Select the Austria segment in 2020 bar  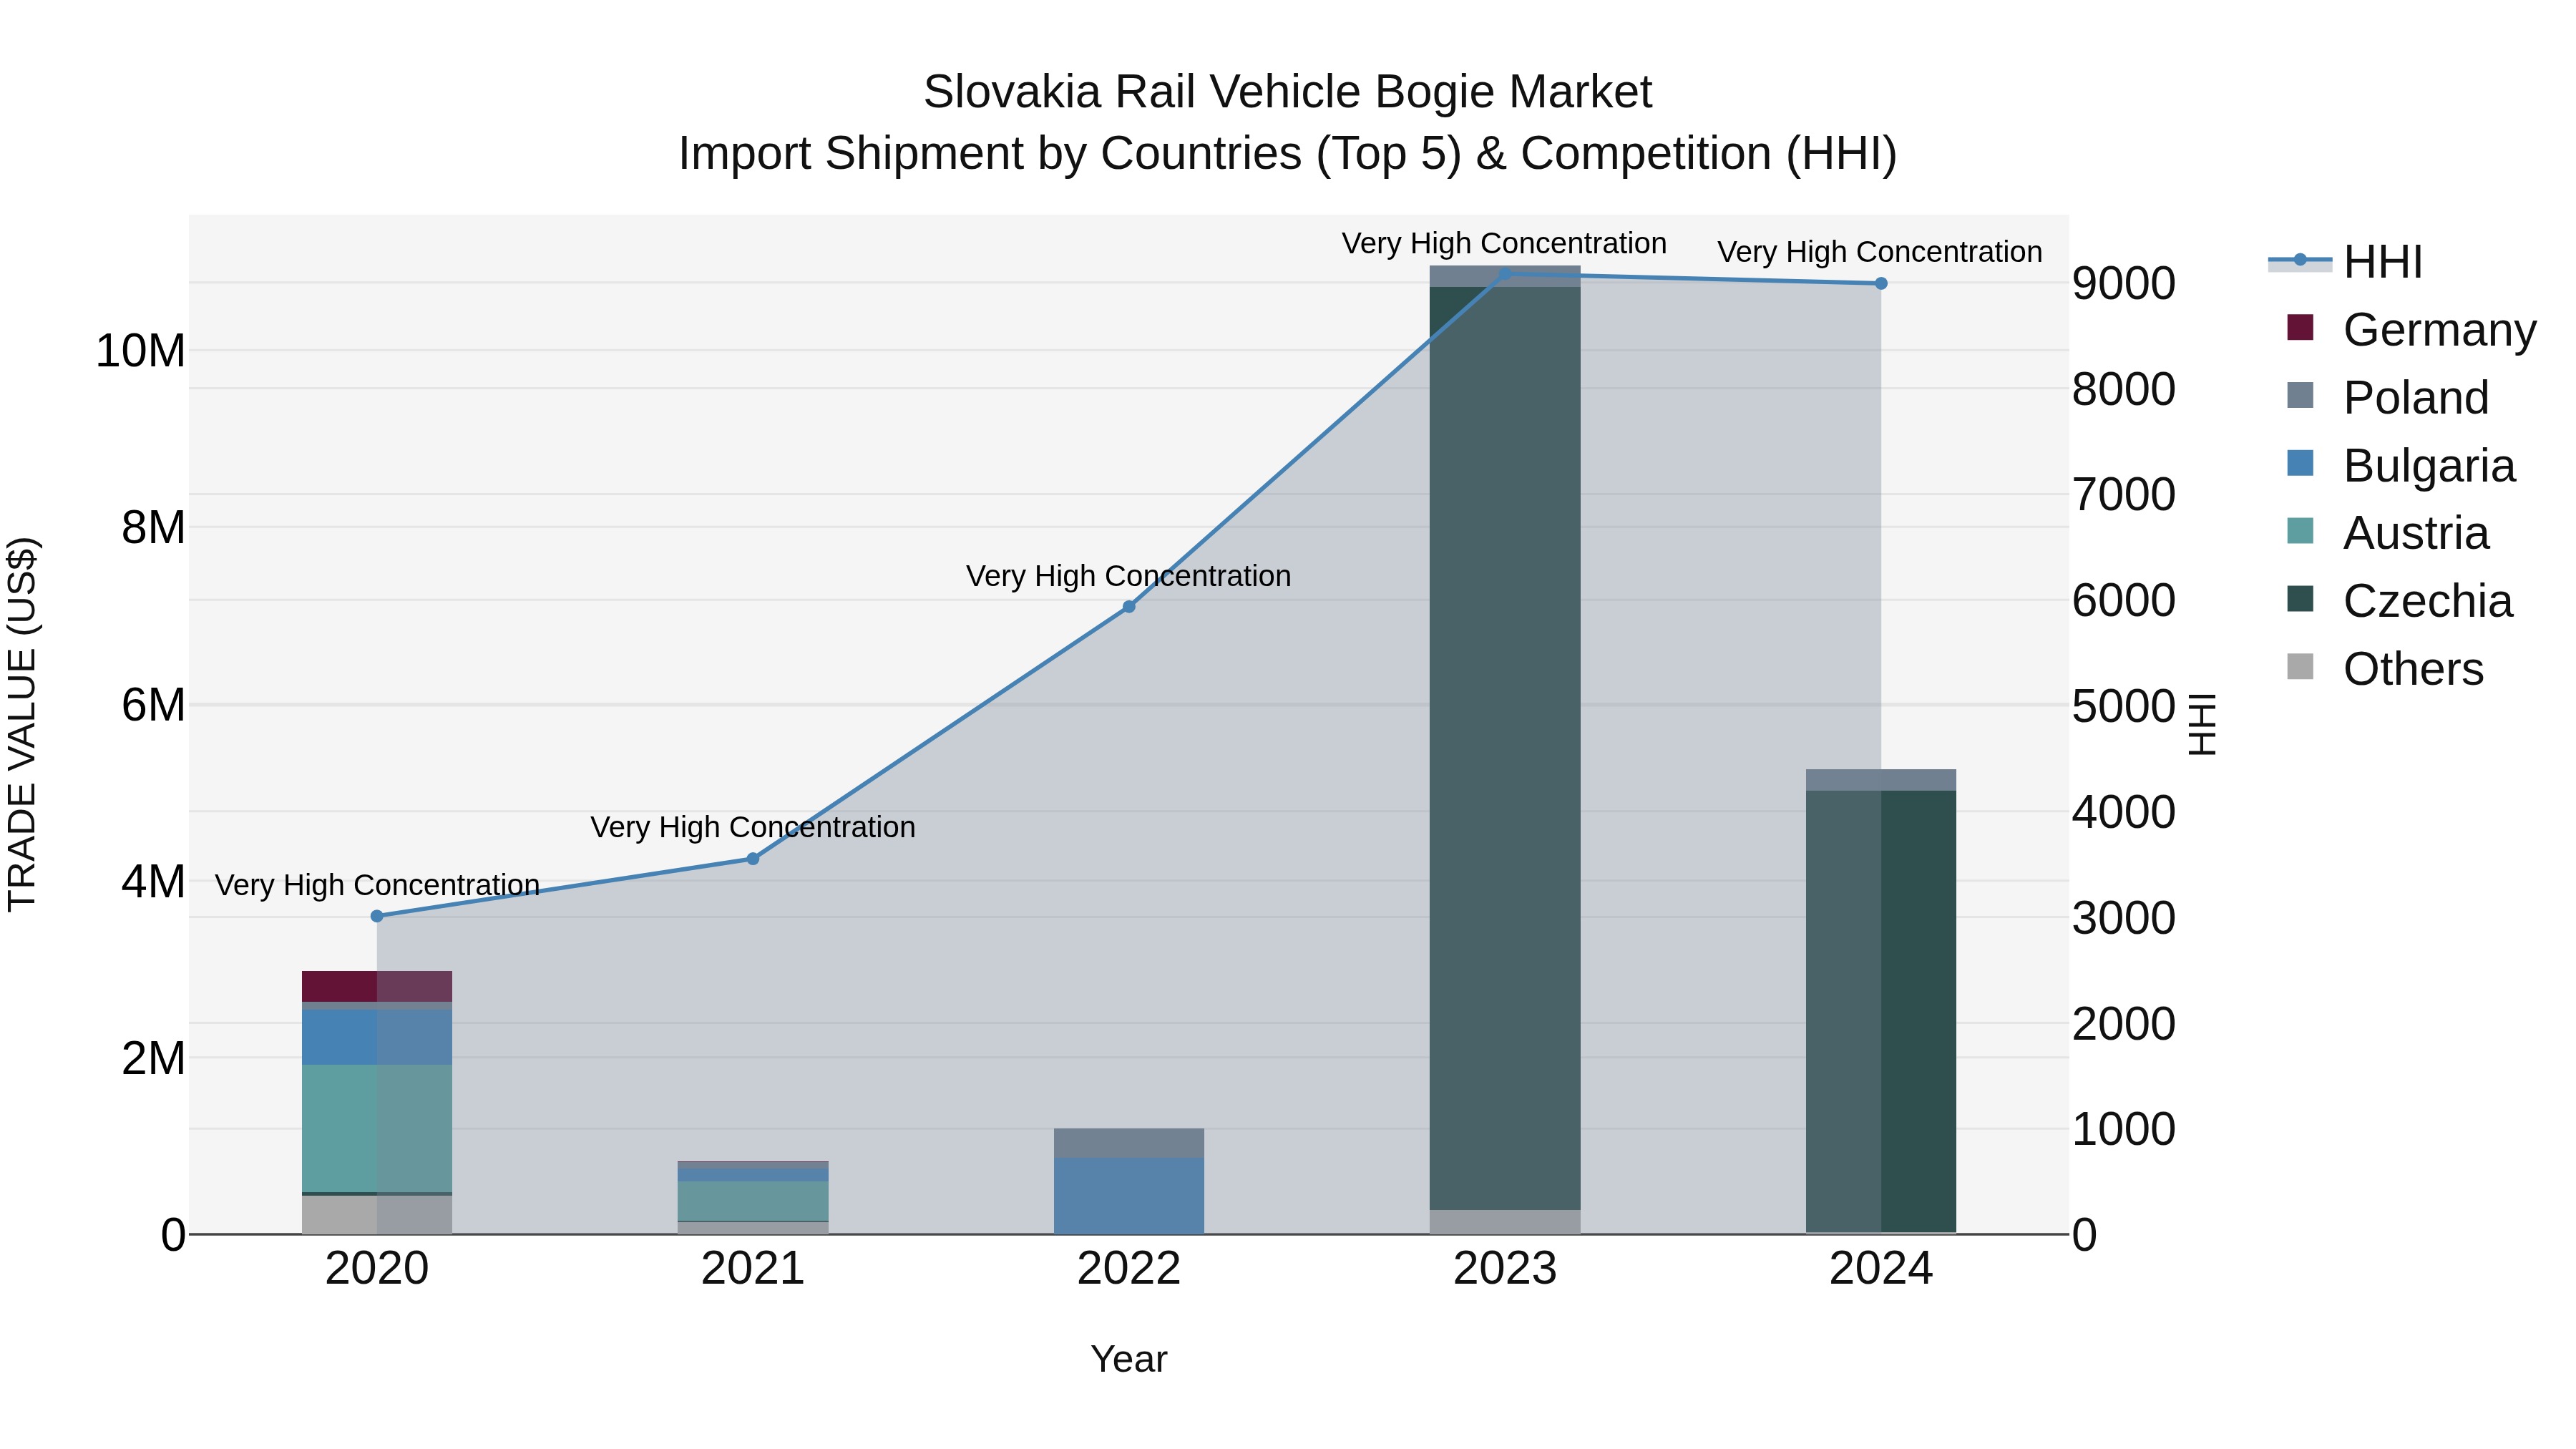[x=377, y=1128]
